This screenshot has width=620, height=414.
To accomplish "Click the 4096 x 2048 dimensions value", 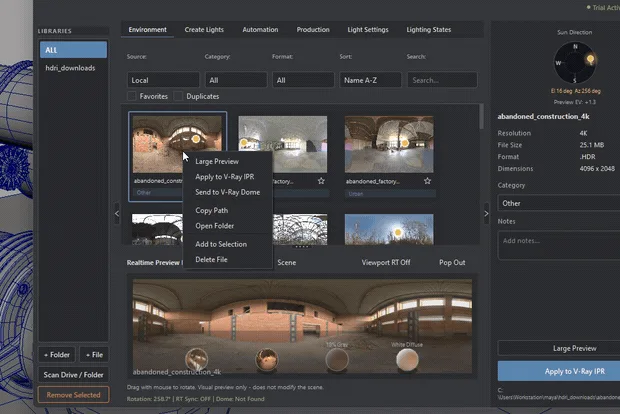I will 597,168.
